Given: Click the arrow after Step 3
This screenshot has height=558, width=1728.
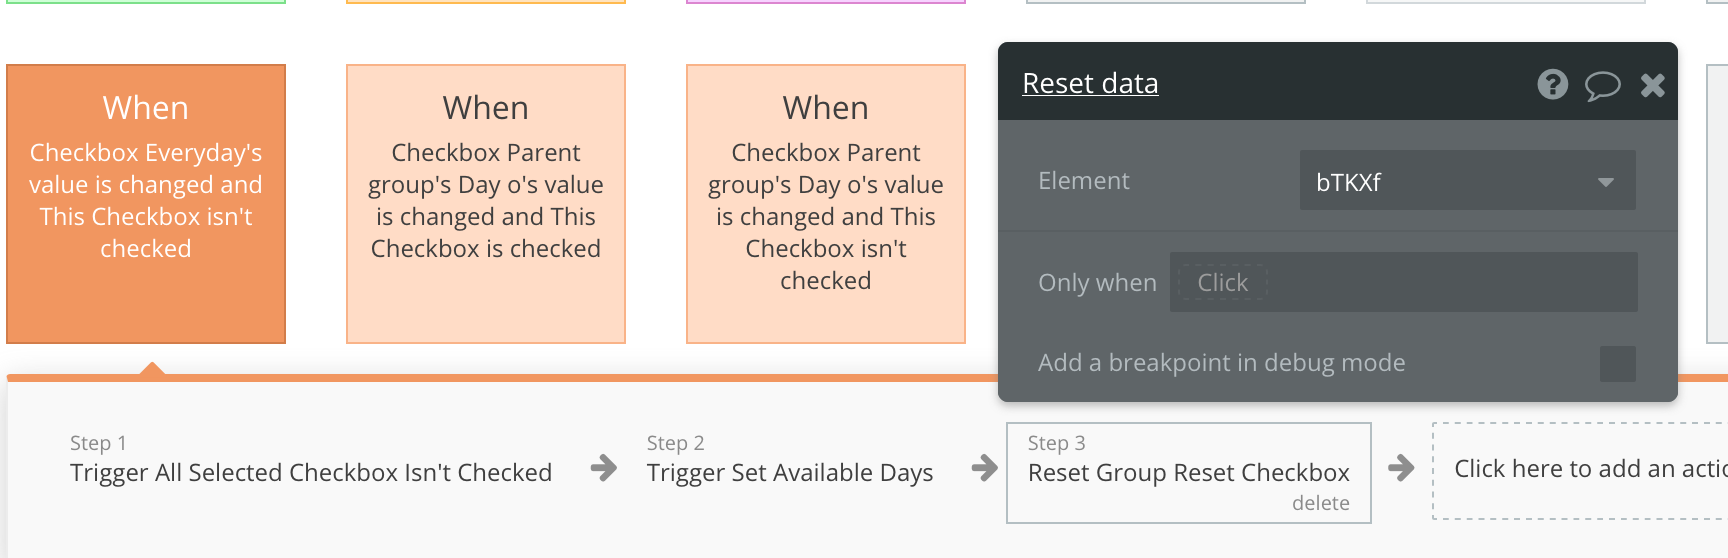Looking at the screenshot, I should [x=1401, y=467].
